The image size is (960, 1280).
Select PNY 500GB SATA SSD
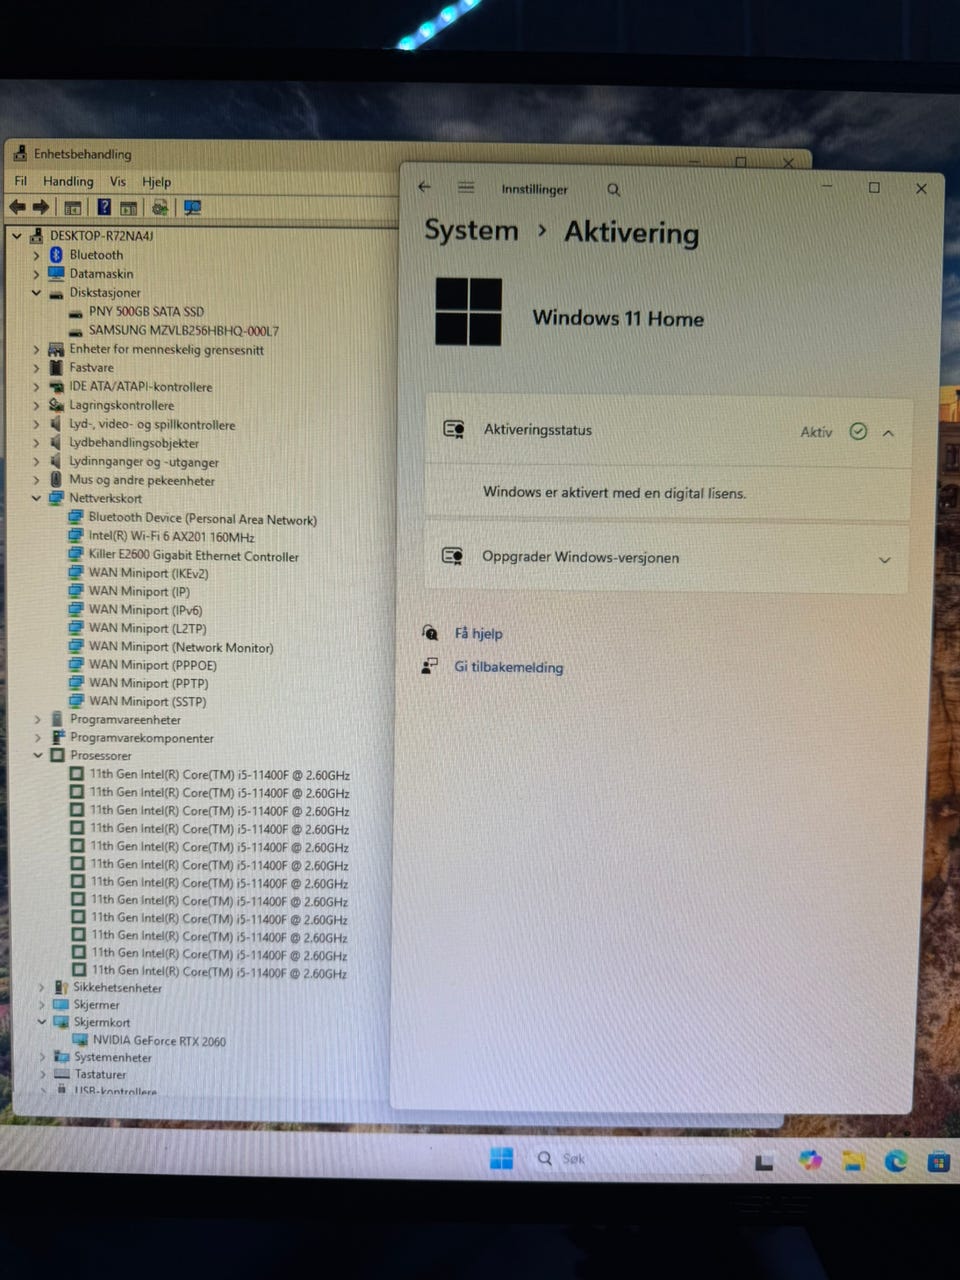[146, 311]
